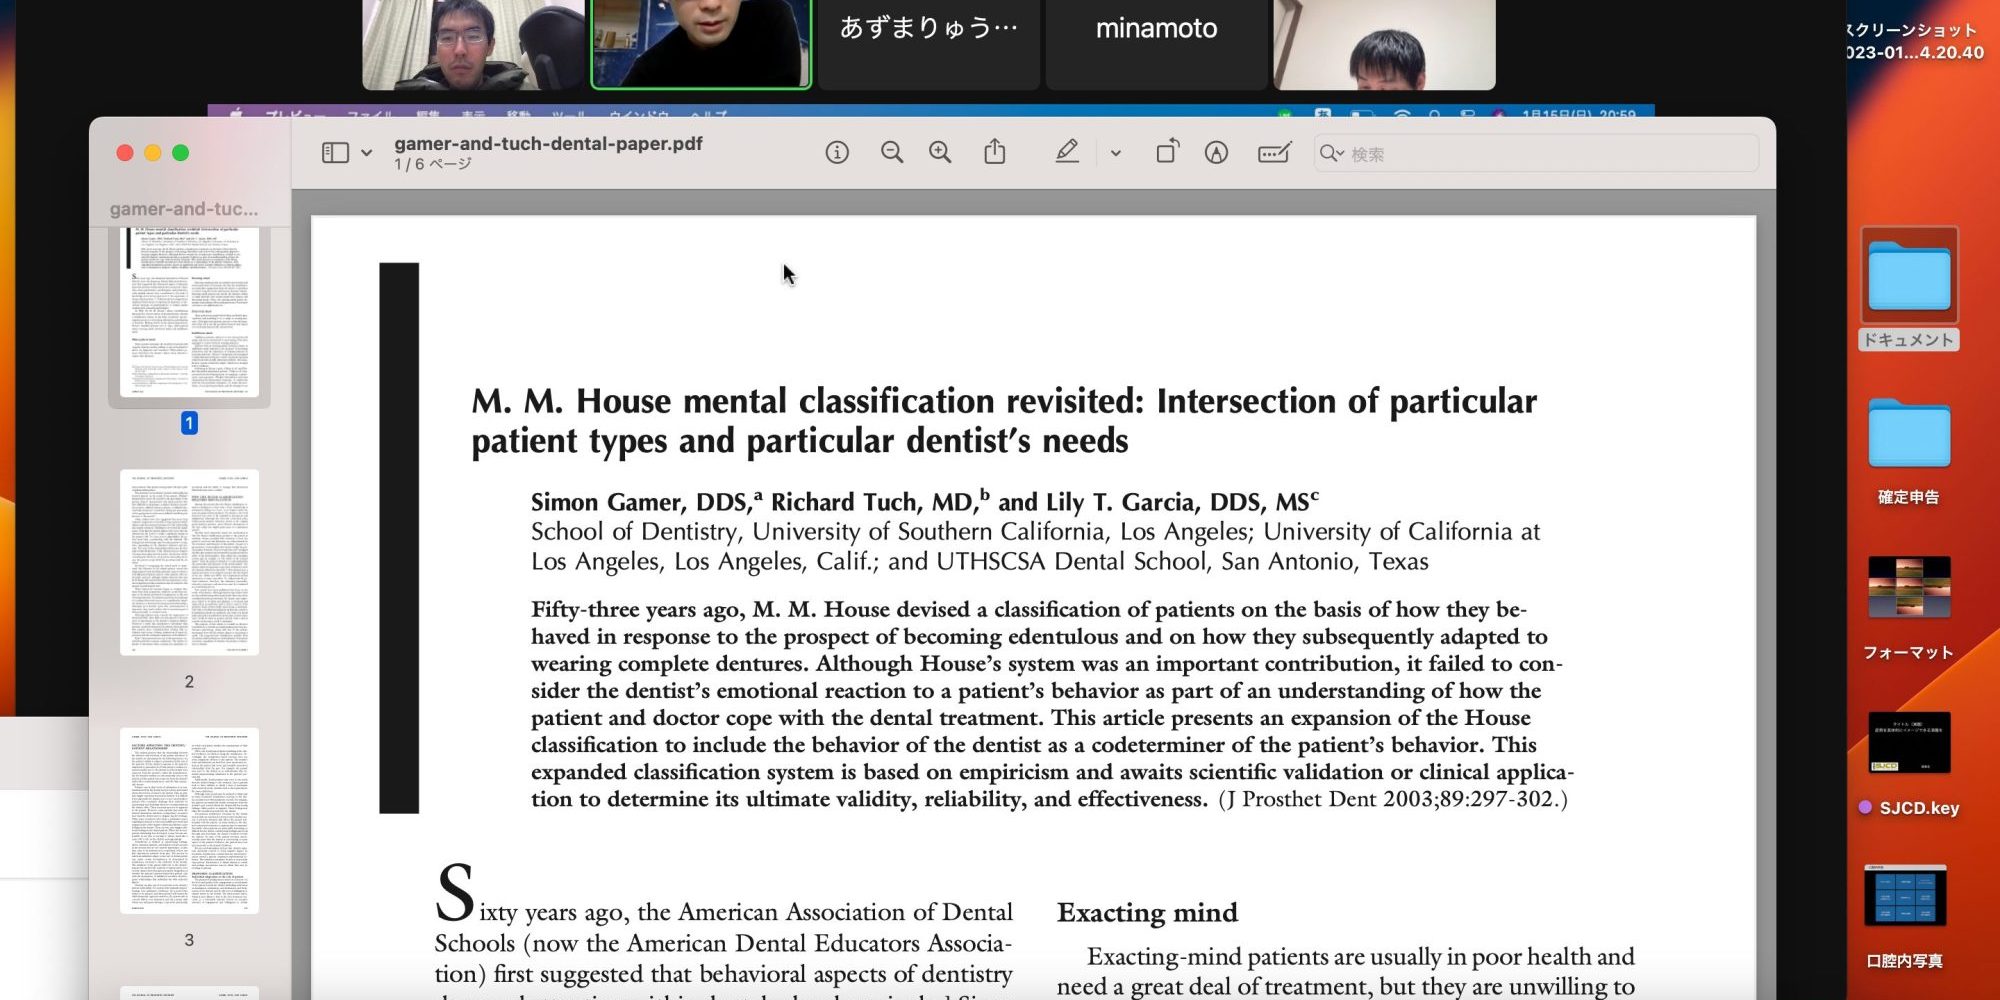
Task: Click the rotate page icon
Action: 1167,152
